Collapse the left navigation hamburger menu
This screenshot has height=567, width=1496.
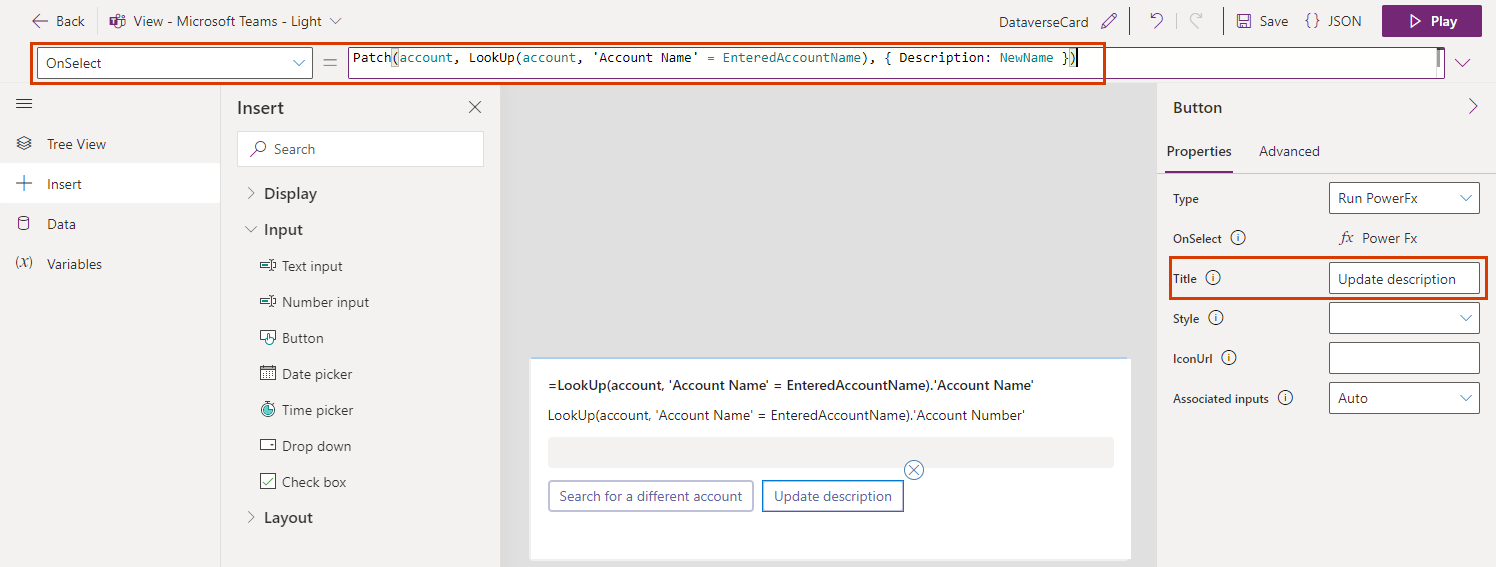pos(25,104)
